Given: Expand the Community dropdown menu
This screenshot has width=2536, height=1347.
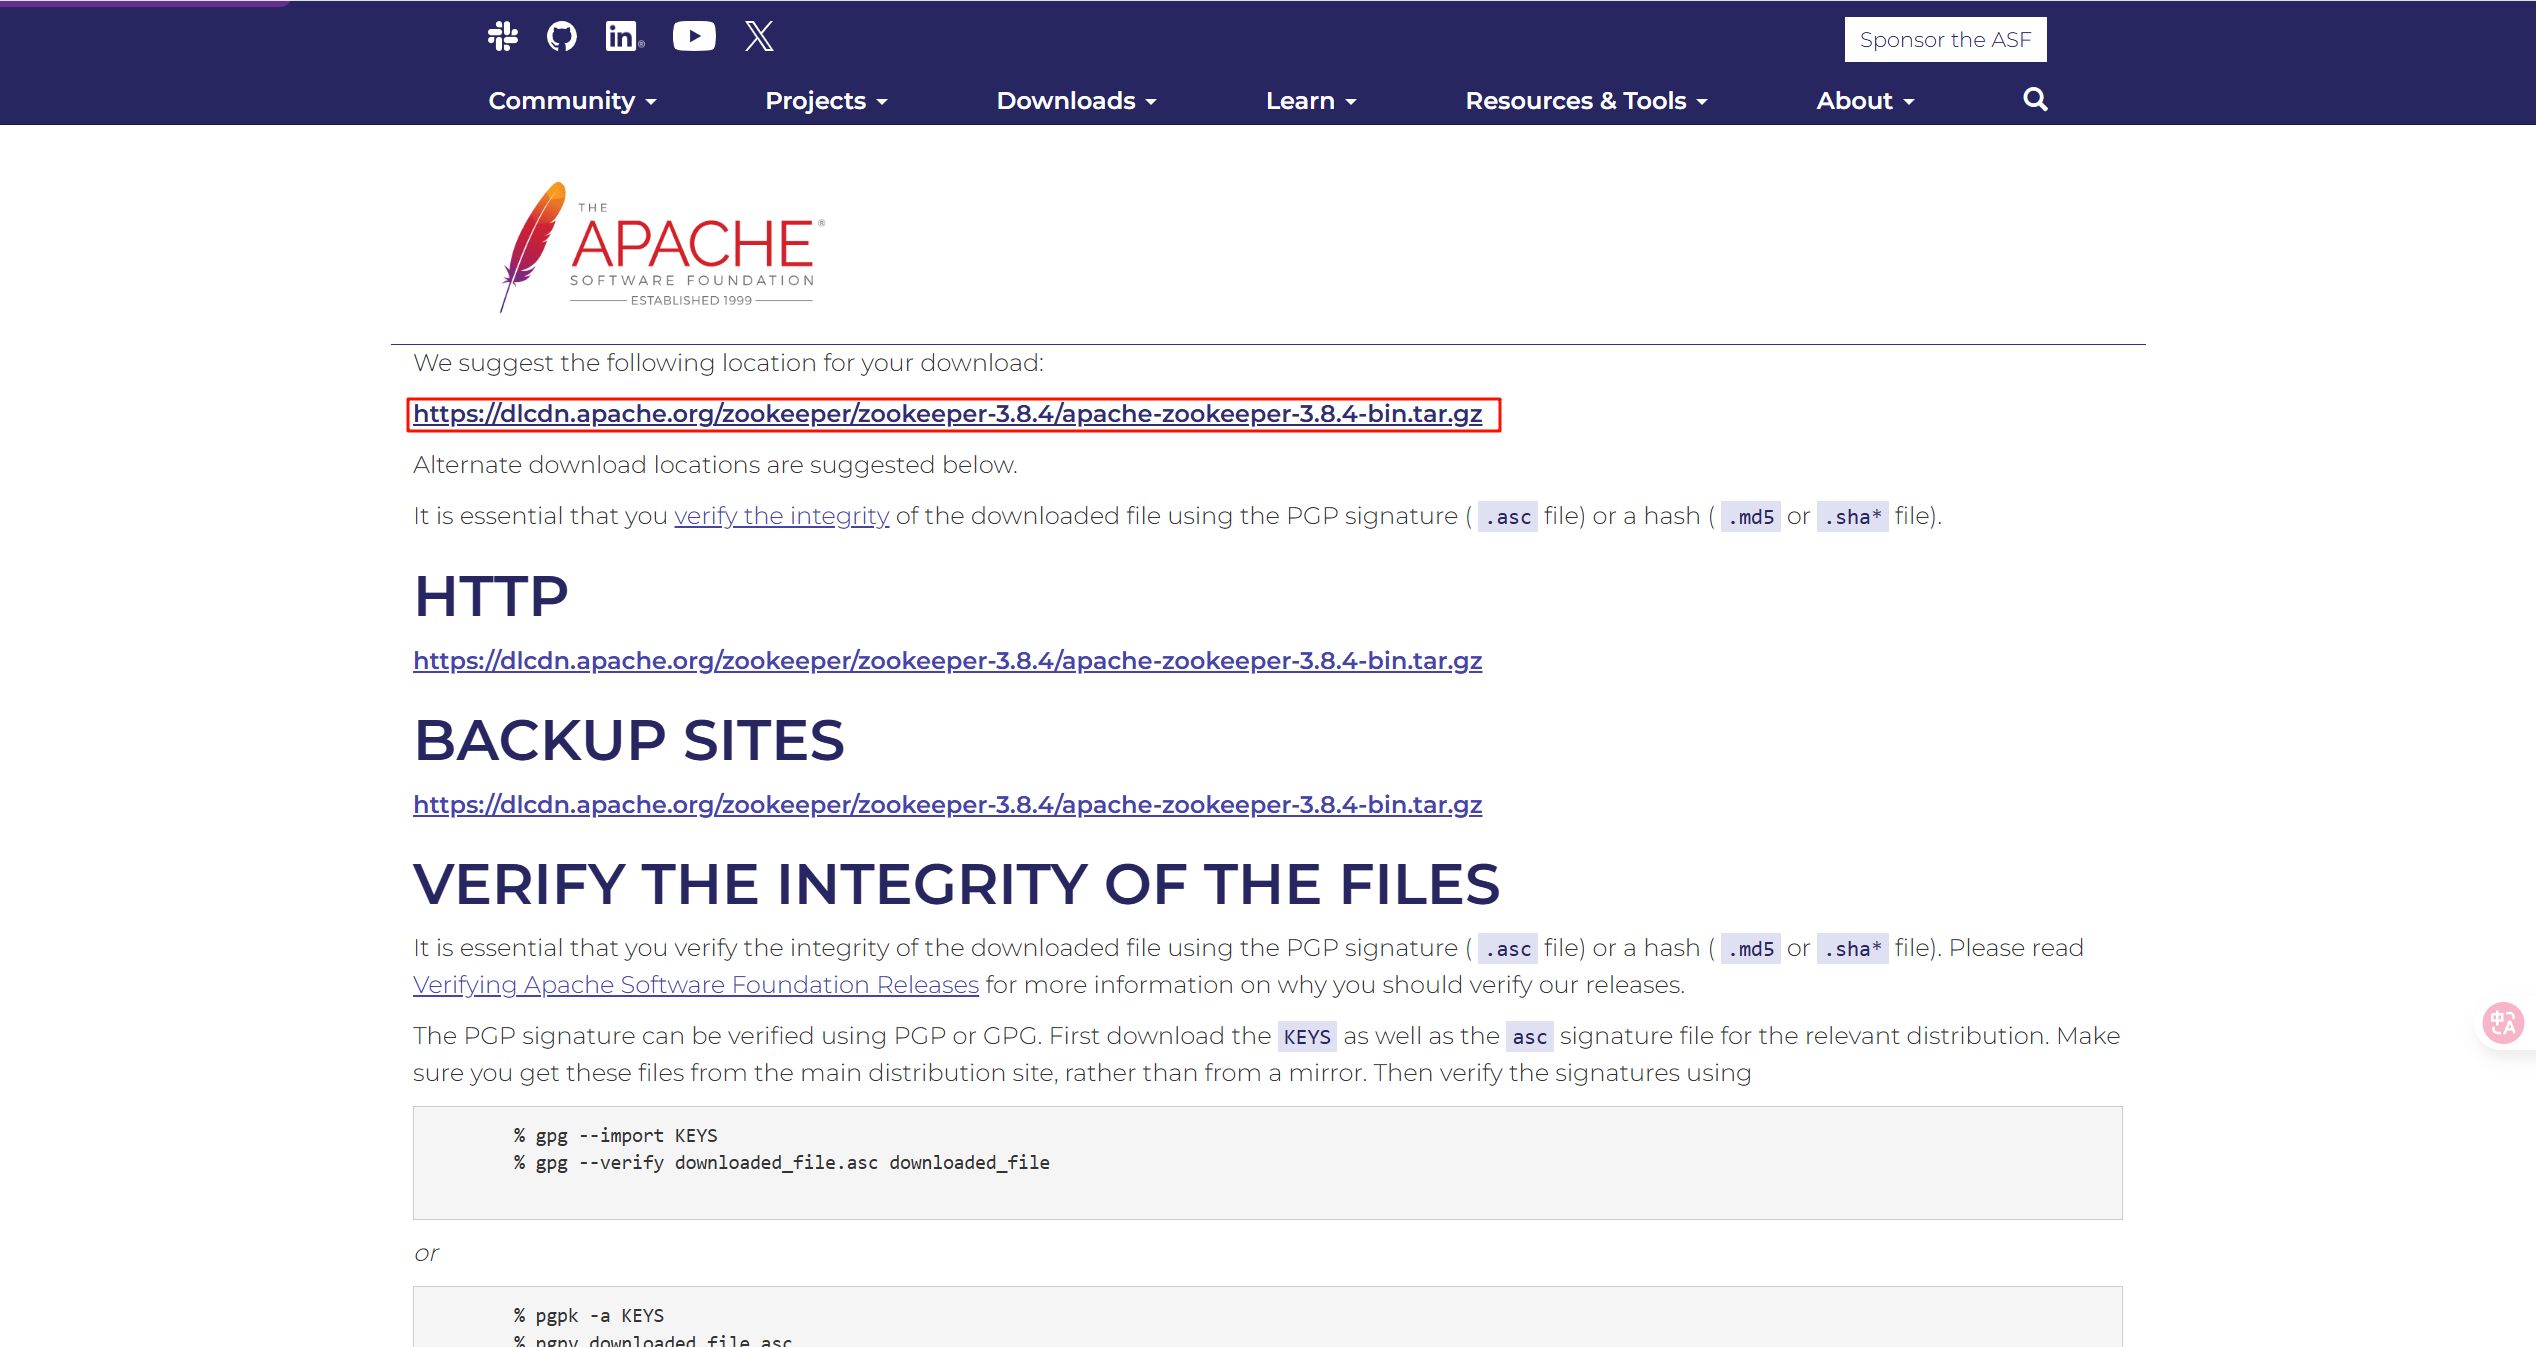Looking at the screenshot, I should pyautogui.click(x=572, y=101).
